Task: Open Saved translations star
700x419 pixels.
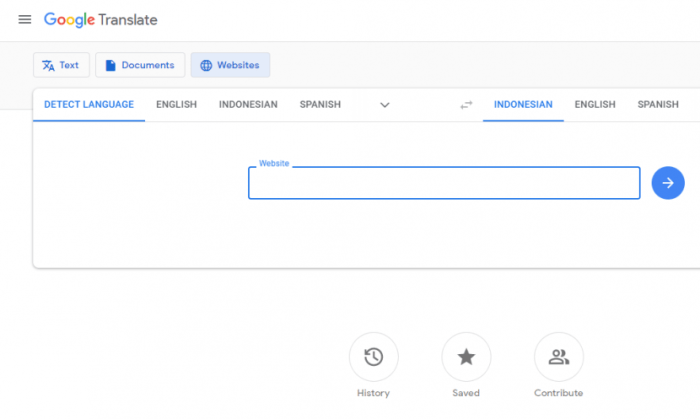Action: click(466, 357)
